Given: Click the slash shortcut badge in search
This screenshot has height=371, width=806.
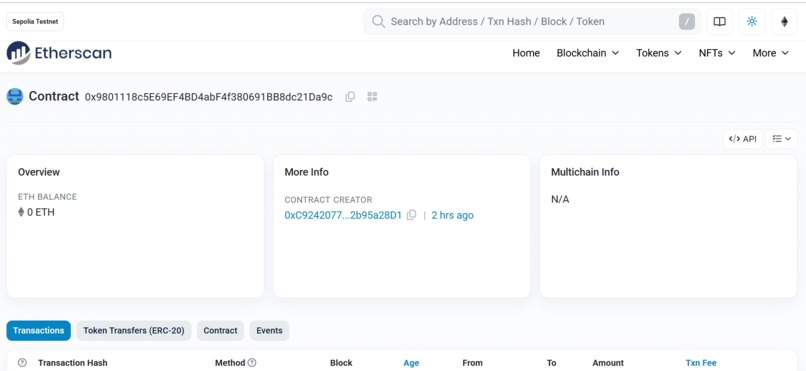Looking at the screenshot, I should click(x=687, y=22).
